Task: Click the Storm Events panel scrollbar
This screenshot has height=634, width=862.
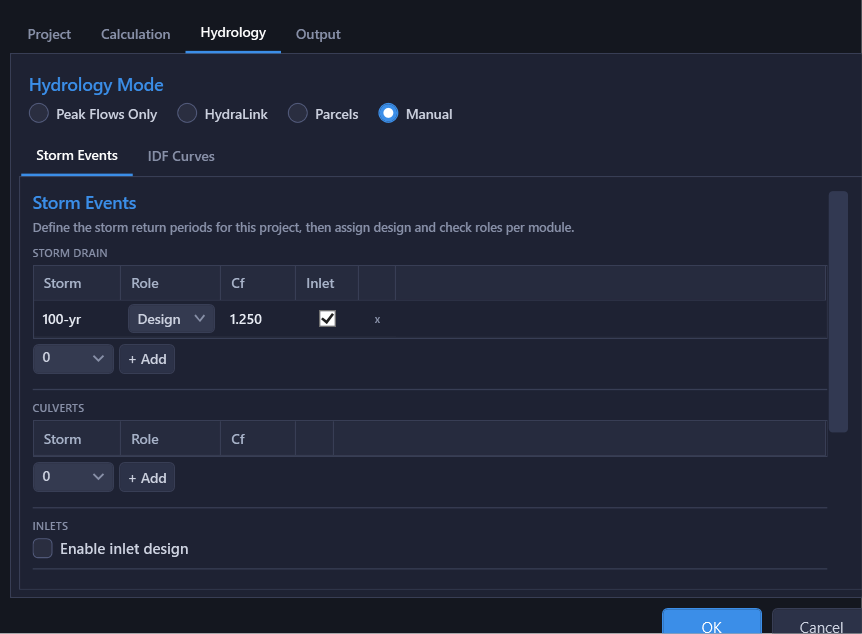Action: pos(838,311)
